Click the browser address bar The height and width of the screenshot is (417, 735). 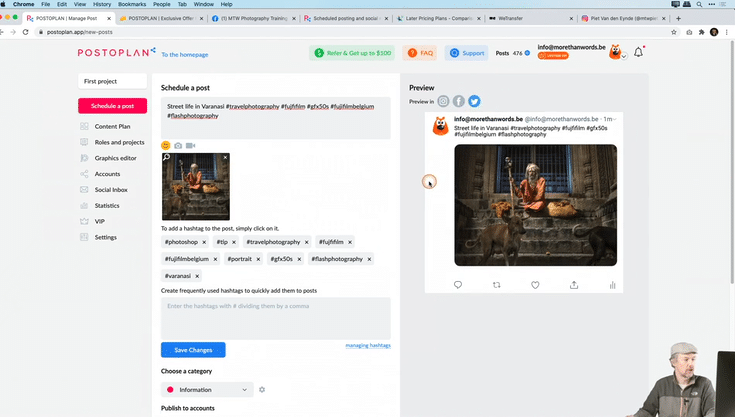[x=352, y=32]
